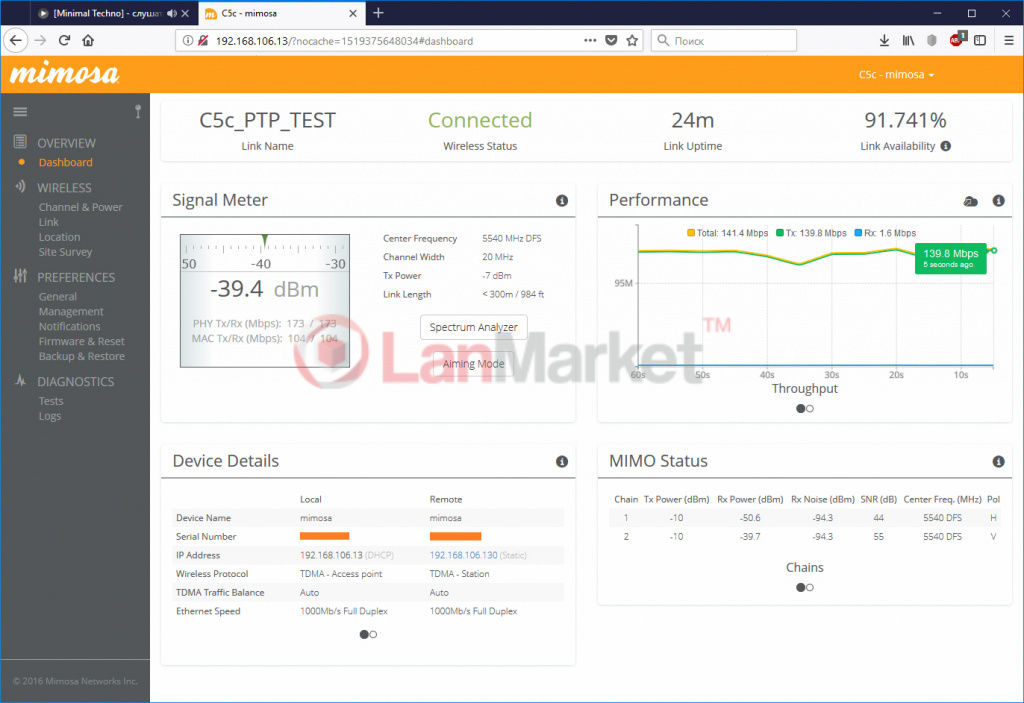Open Channel & Power settings page
Viewport: 1024px width, 703px height.
[x=80, y=207]
